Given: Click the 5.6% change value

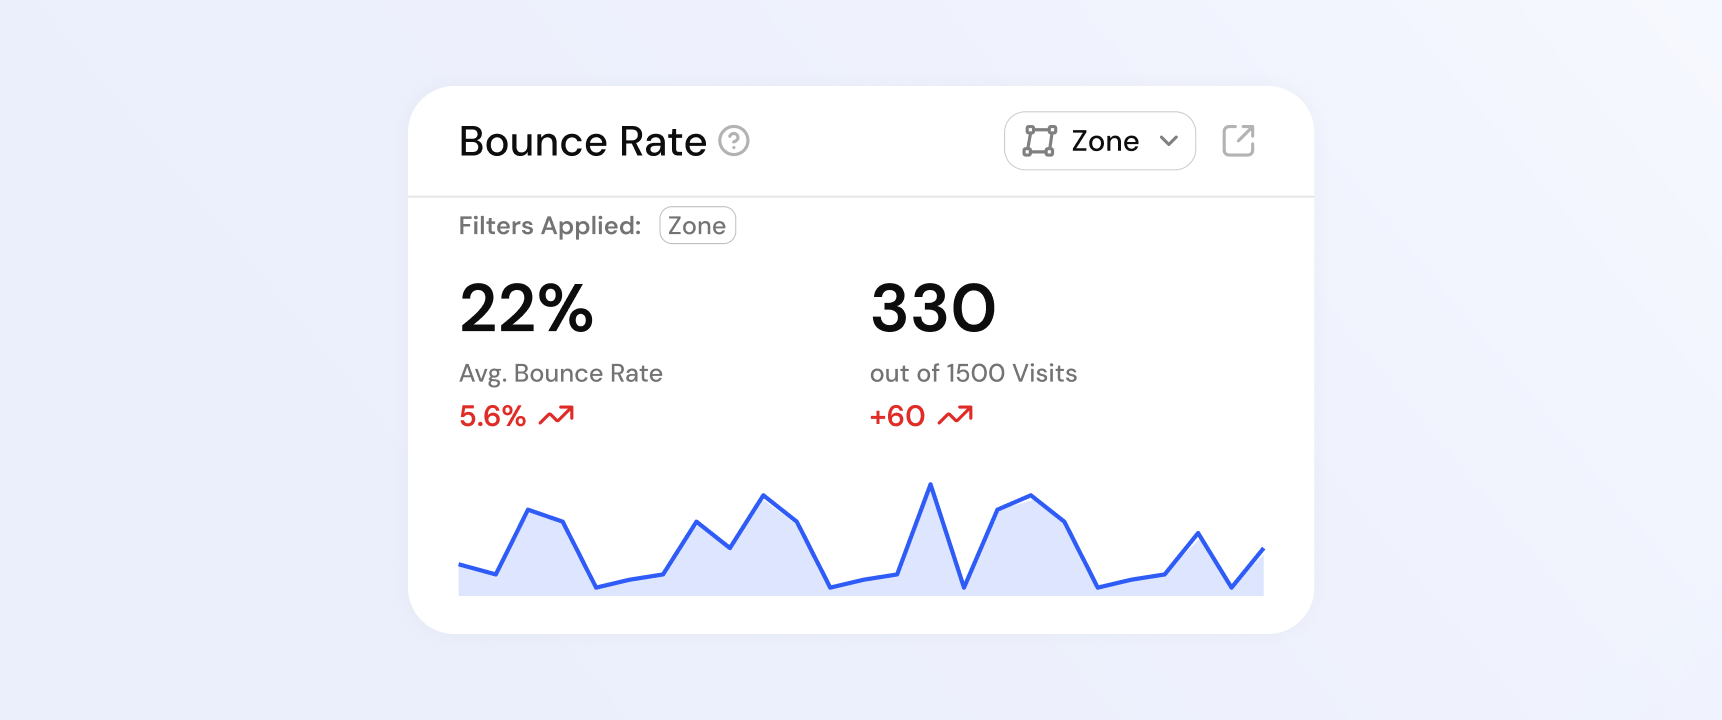Looking at the screenshot, I should [492, 416].
